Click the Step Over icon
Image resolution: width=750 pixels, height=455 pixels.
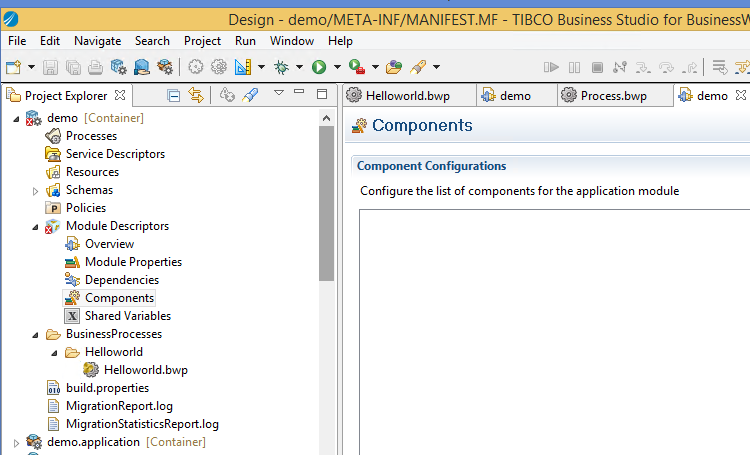pos(666,67)
